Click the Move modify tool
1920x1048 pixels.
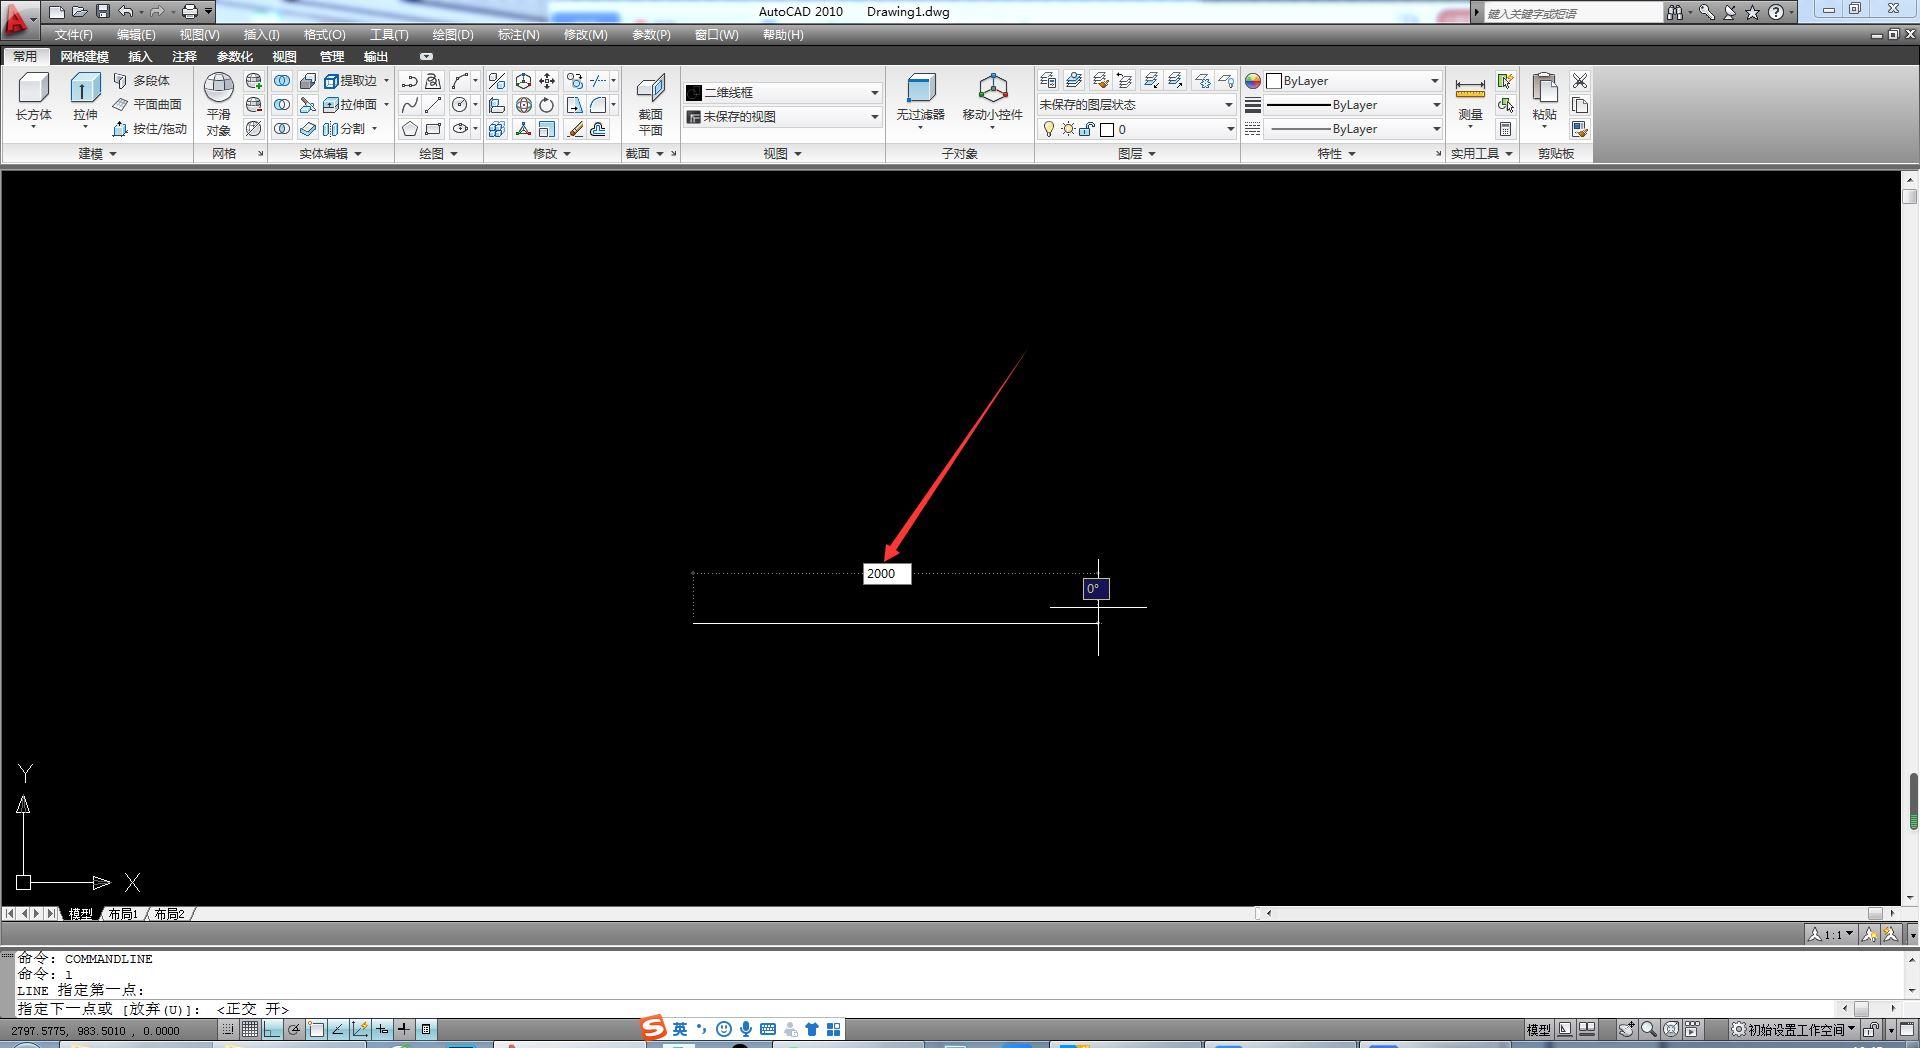pyautogui.click(x=547, y=81)
